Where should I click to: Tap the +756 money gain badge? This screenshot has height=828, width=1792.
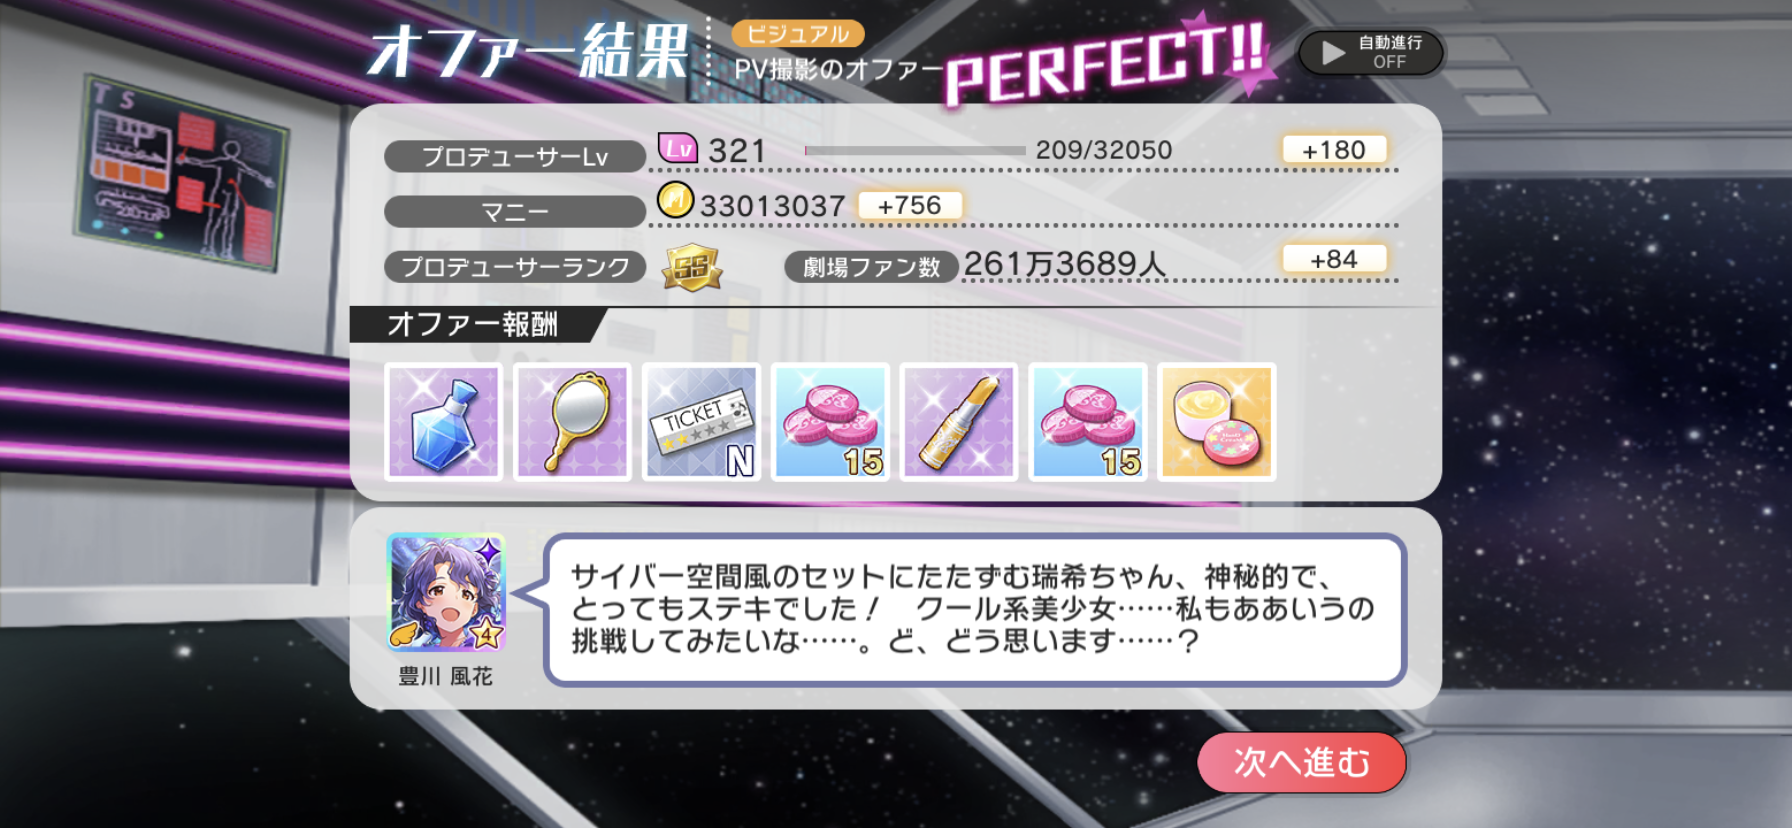click(x=910, y=205)
